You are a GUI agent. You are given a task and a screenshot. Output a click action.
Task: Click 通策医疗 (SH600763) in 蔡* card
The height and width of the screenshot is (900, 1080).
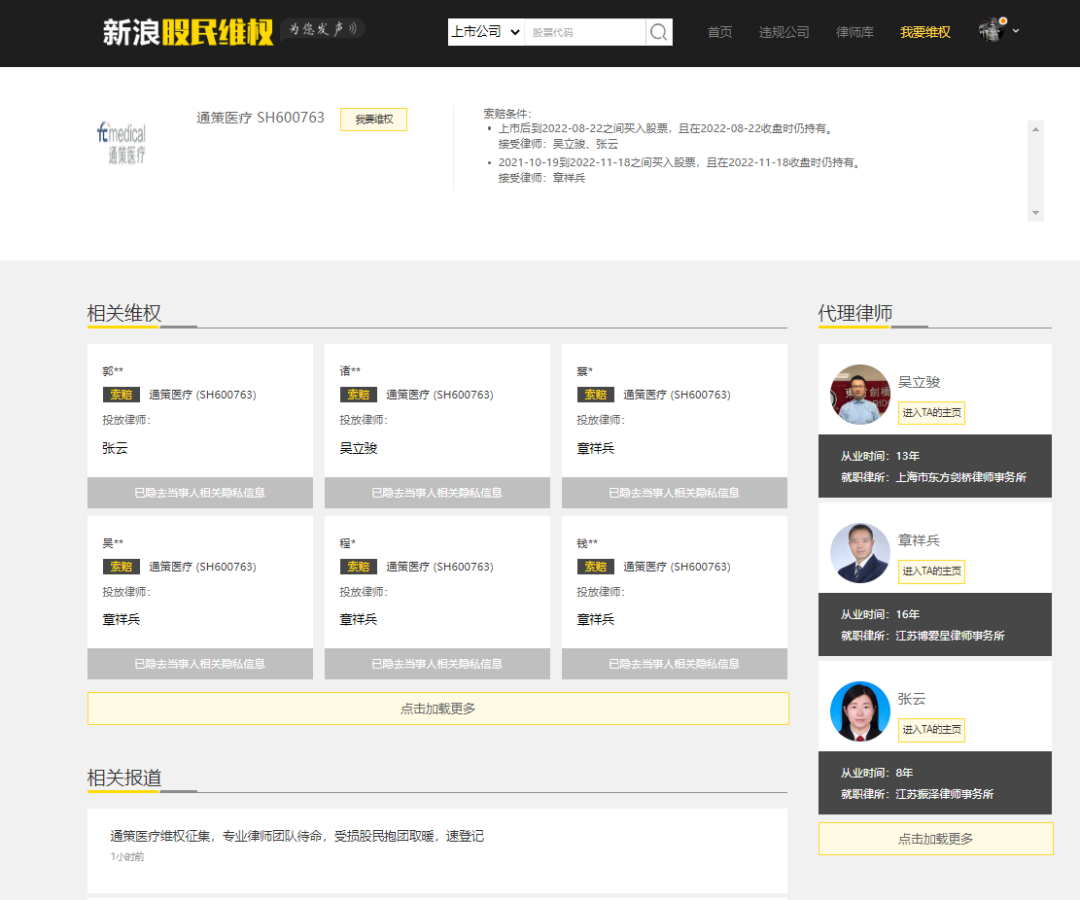676,395
